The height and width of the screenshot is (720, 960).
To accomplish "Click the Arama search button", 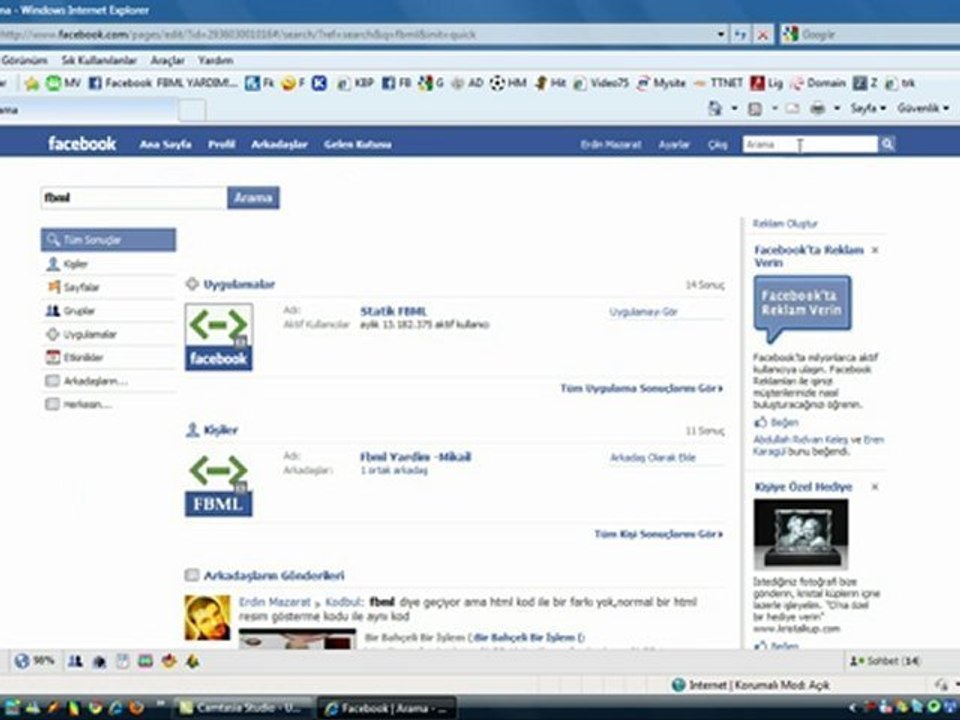I will (x=253, y=198).
